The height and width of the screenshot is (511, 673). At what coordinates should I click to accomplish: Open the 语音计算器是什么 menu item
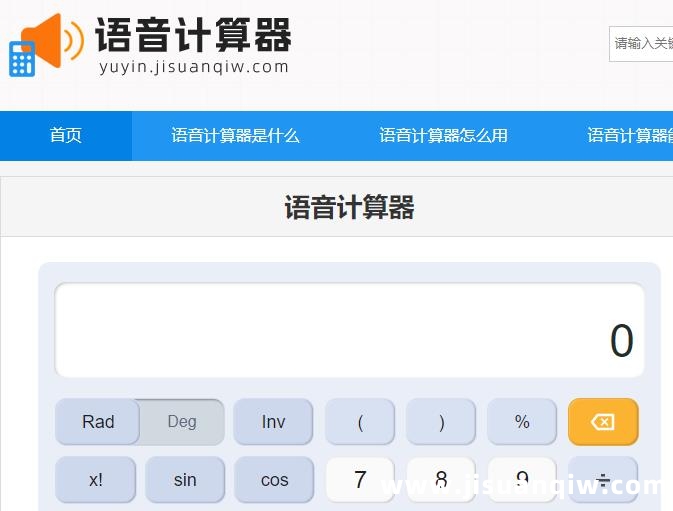(235, 136)
